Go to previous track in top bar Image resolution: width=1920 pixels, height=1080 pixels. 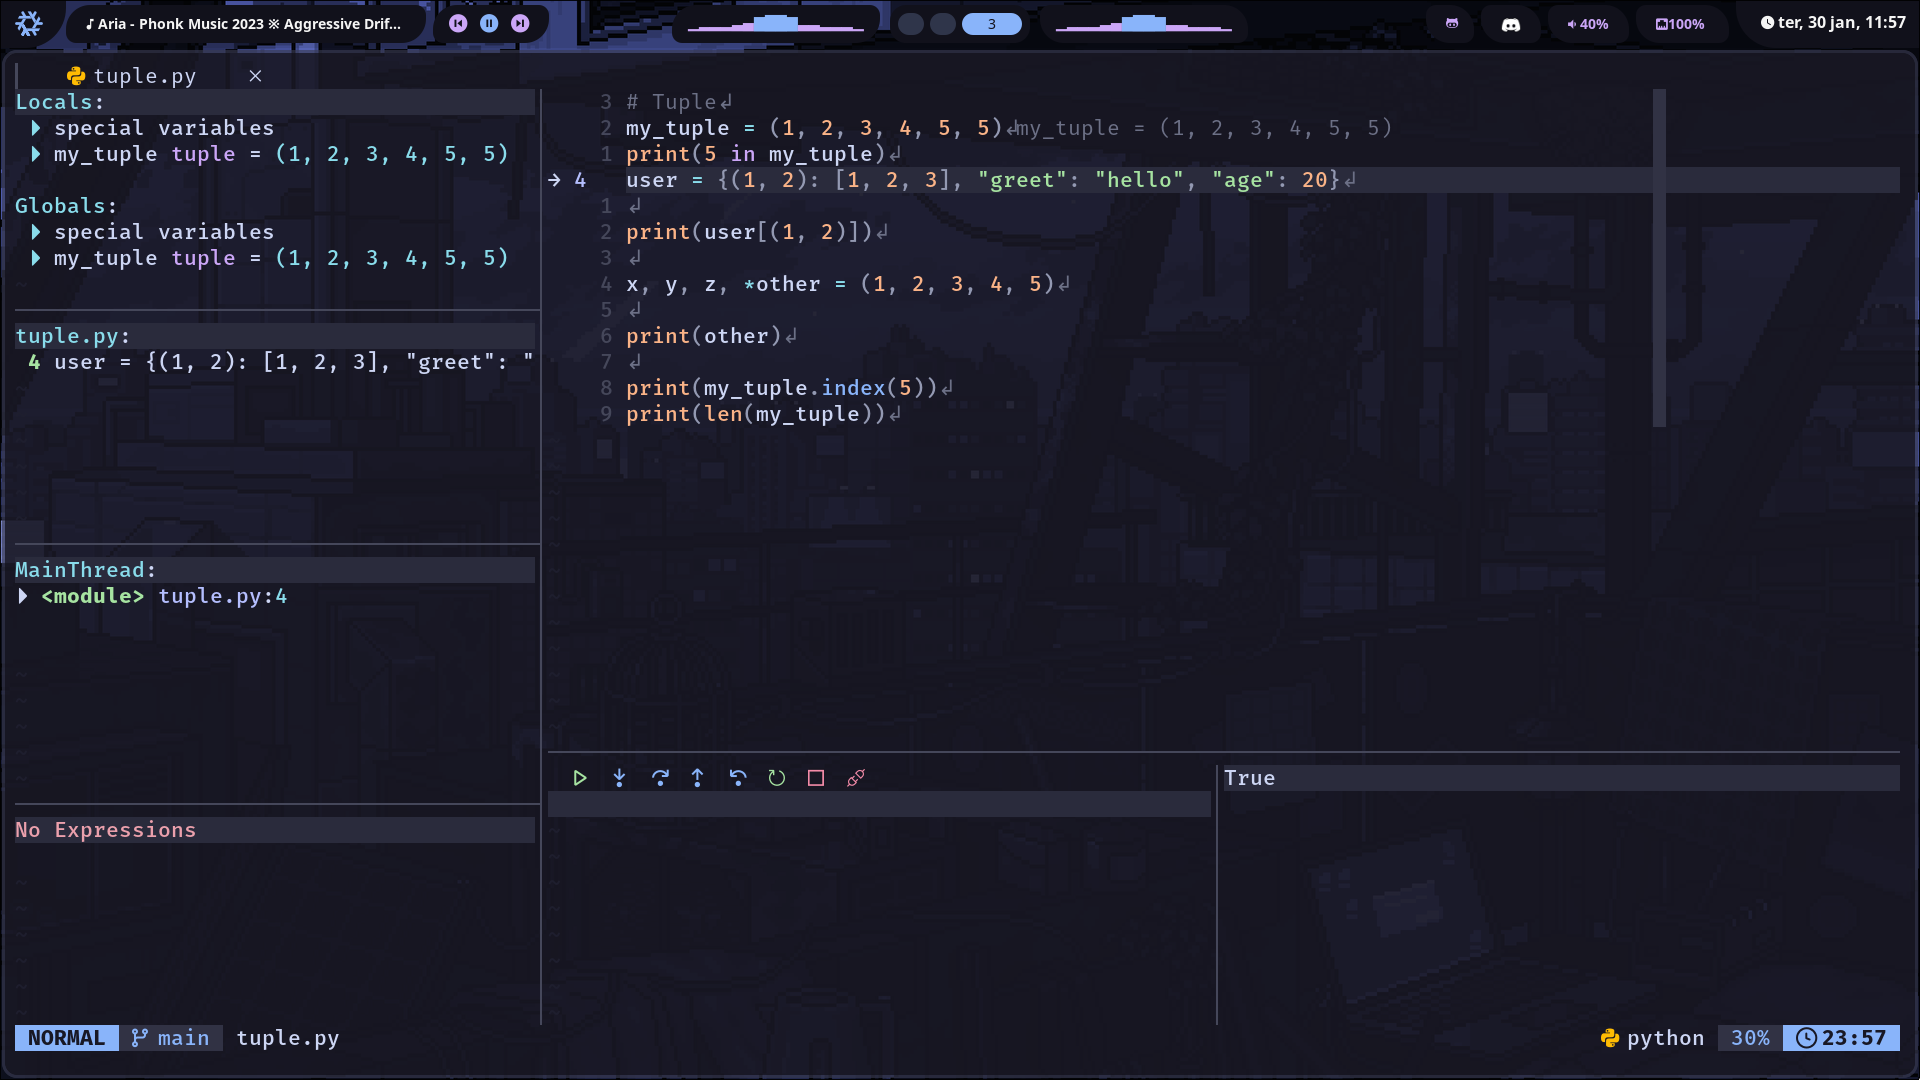click(458, 23)
